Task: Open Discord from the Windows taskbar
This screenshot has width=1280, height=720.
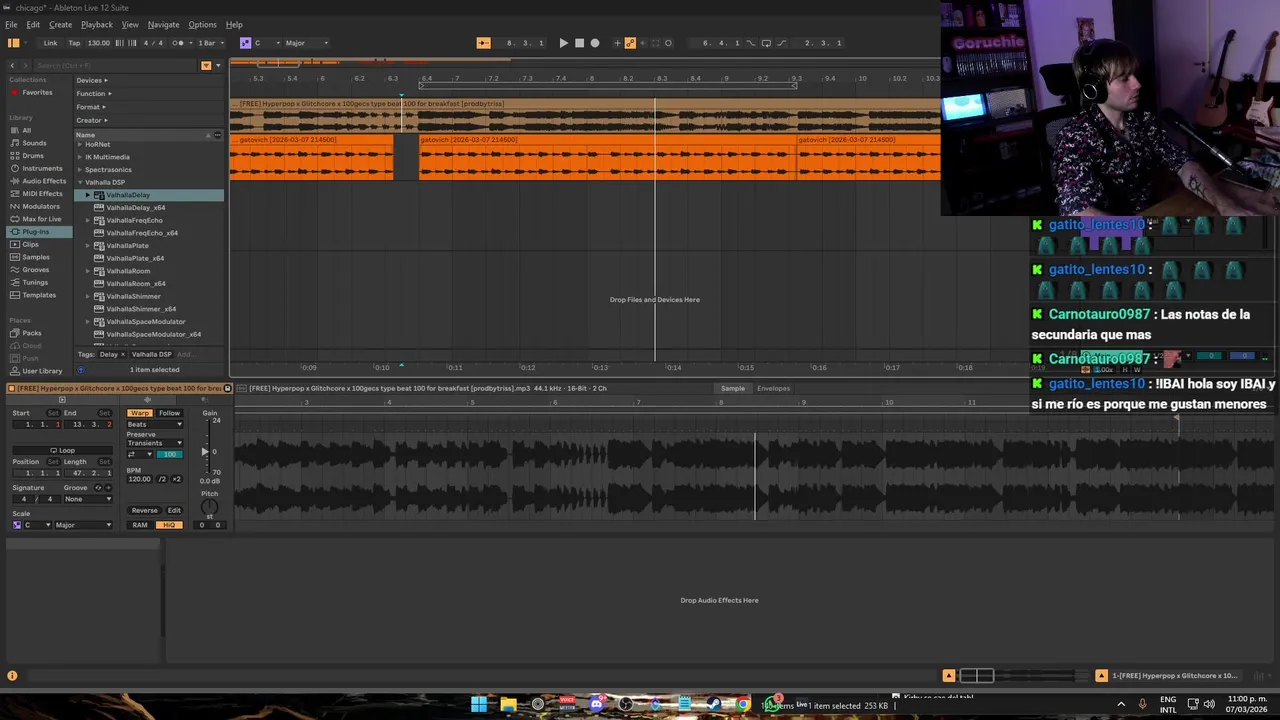Action: pyautogui.click(x=597, y=704)
